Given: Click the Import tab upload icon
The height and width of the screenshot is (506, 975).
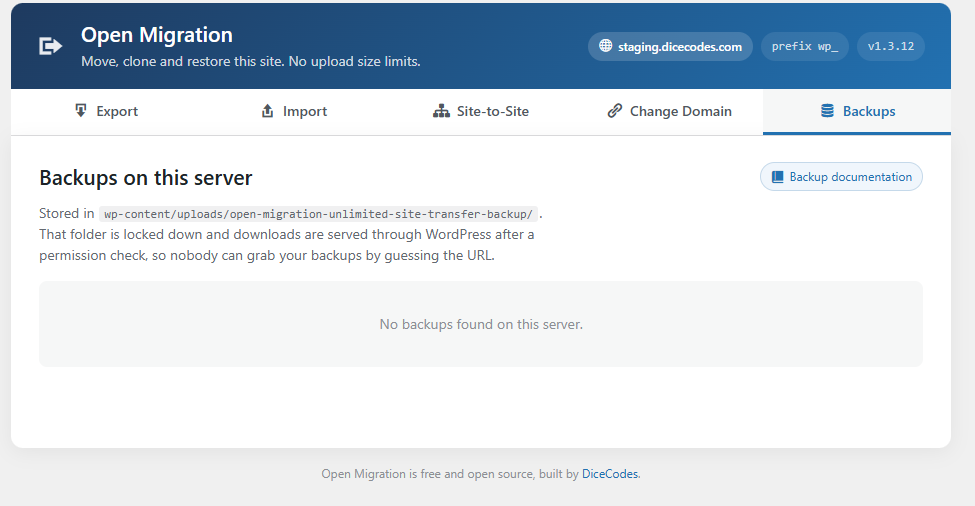Looking at the screenshot, I should [x=267, y=111].
